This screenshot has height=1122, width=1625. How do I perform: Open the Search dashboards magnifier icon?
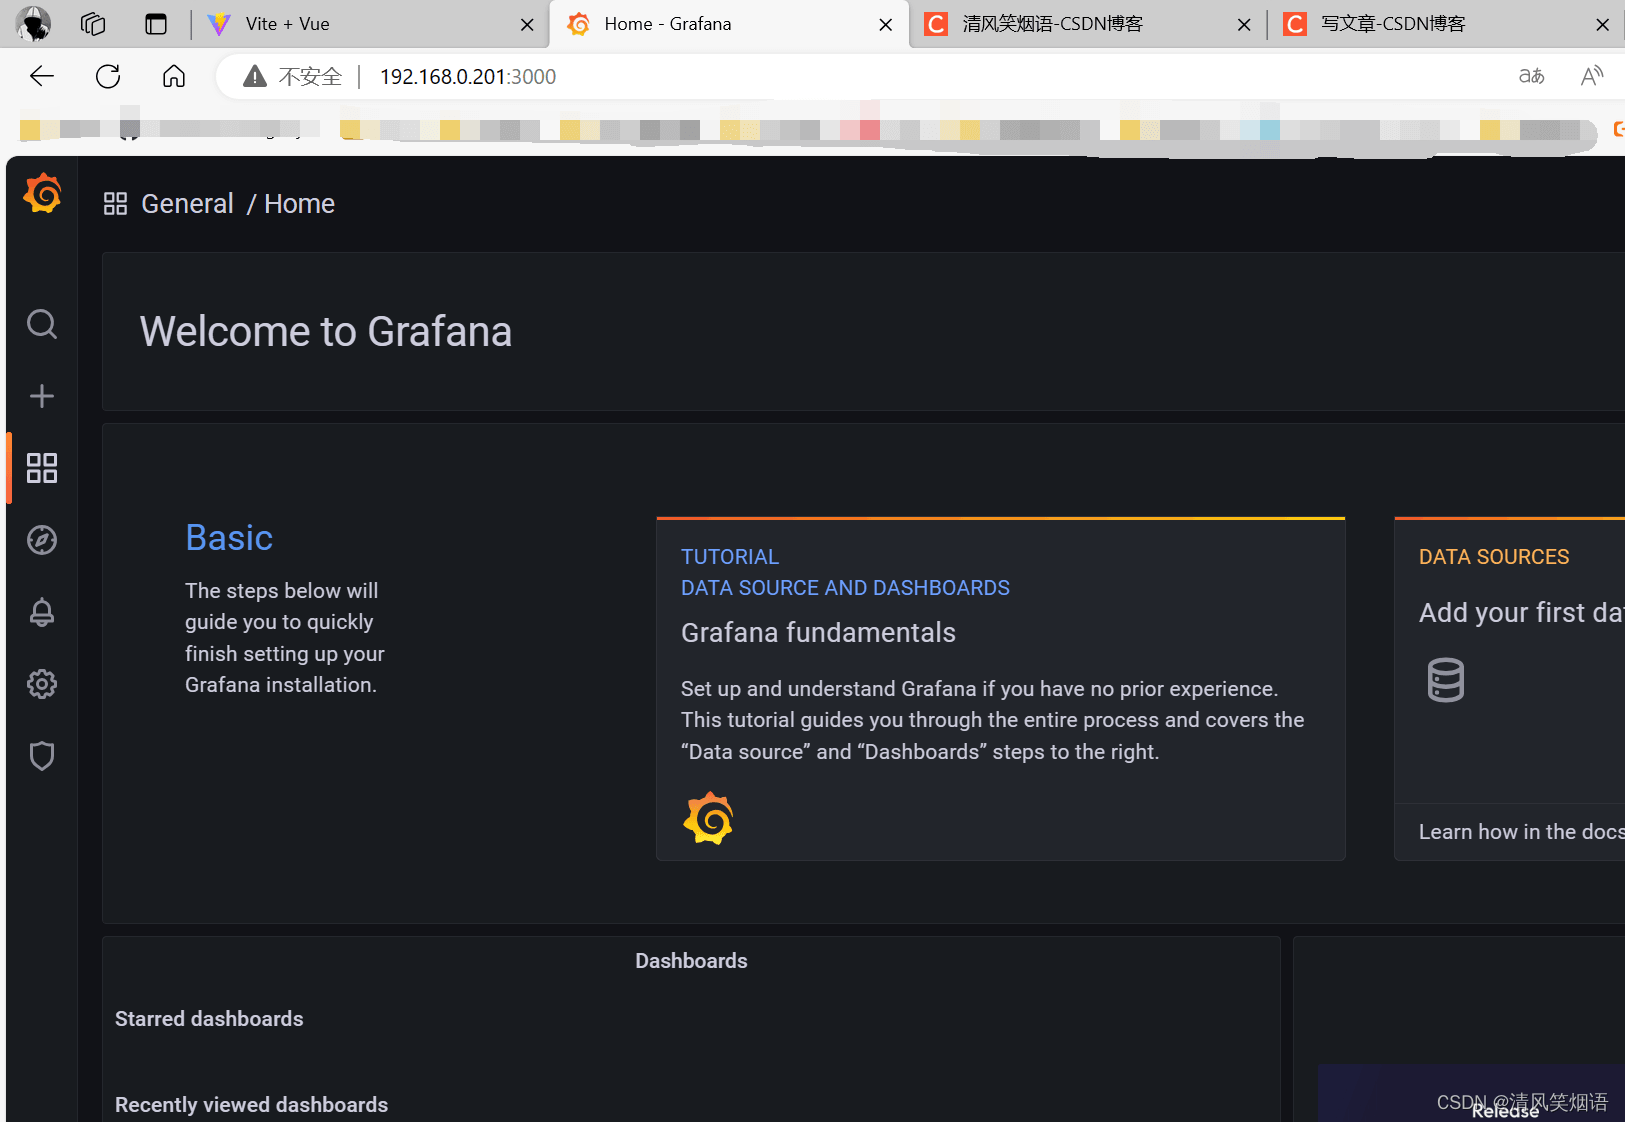coord(42,324)
